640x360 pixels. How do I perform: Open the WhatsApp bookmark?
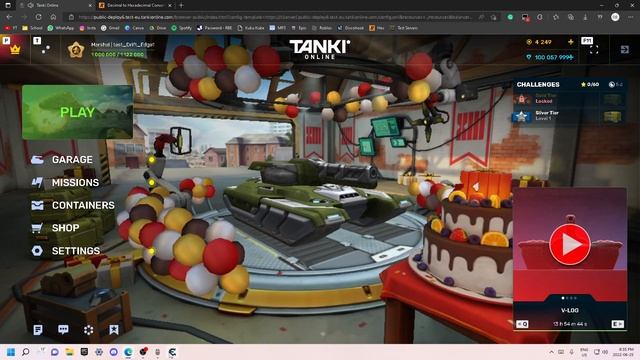pyautogui.click(x=60, y=28)
